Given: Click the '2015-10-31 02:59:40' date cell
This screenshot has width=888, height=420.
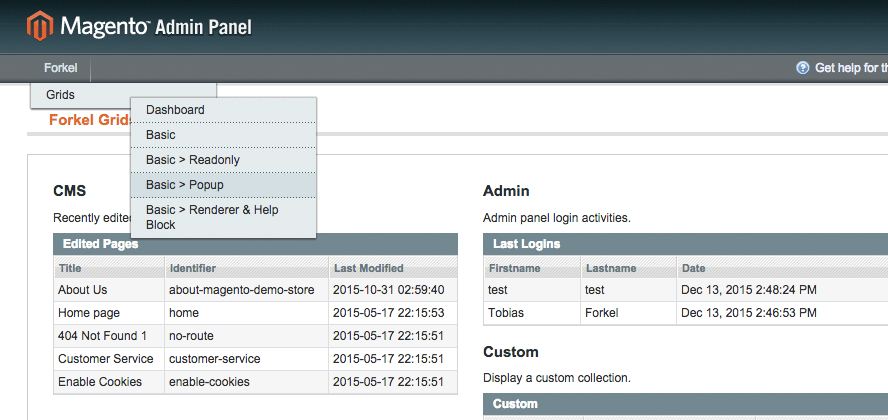Looking at the screenshot, I should (x=393, y=290).
